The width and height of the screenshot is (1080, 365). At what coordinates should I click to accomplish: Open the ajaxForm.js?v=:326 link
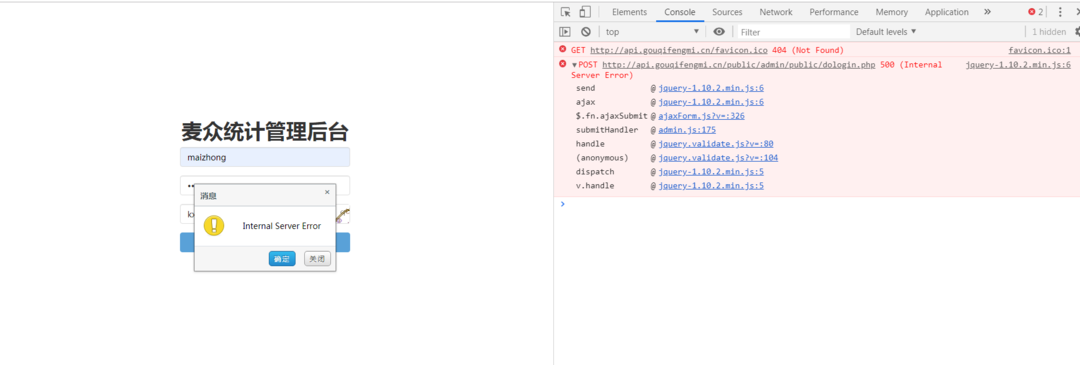click(x=701, y=116)
